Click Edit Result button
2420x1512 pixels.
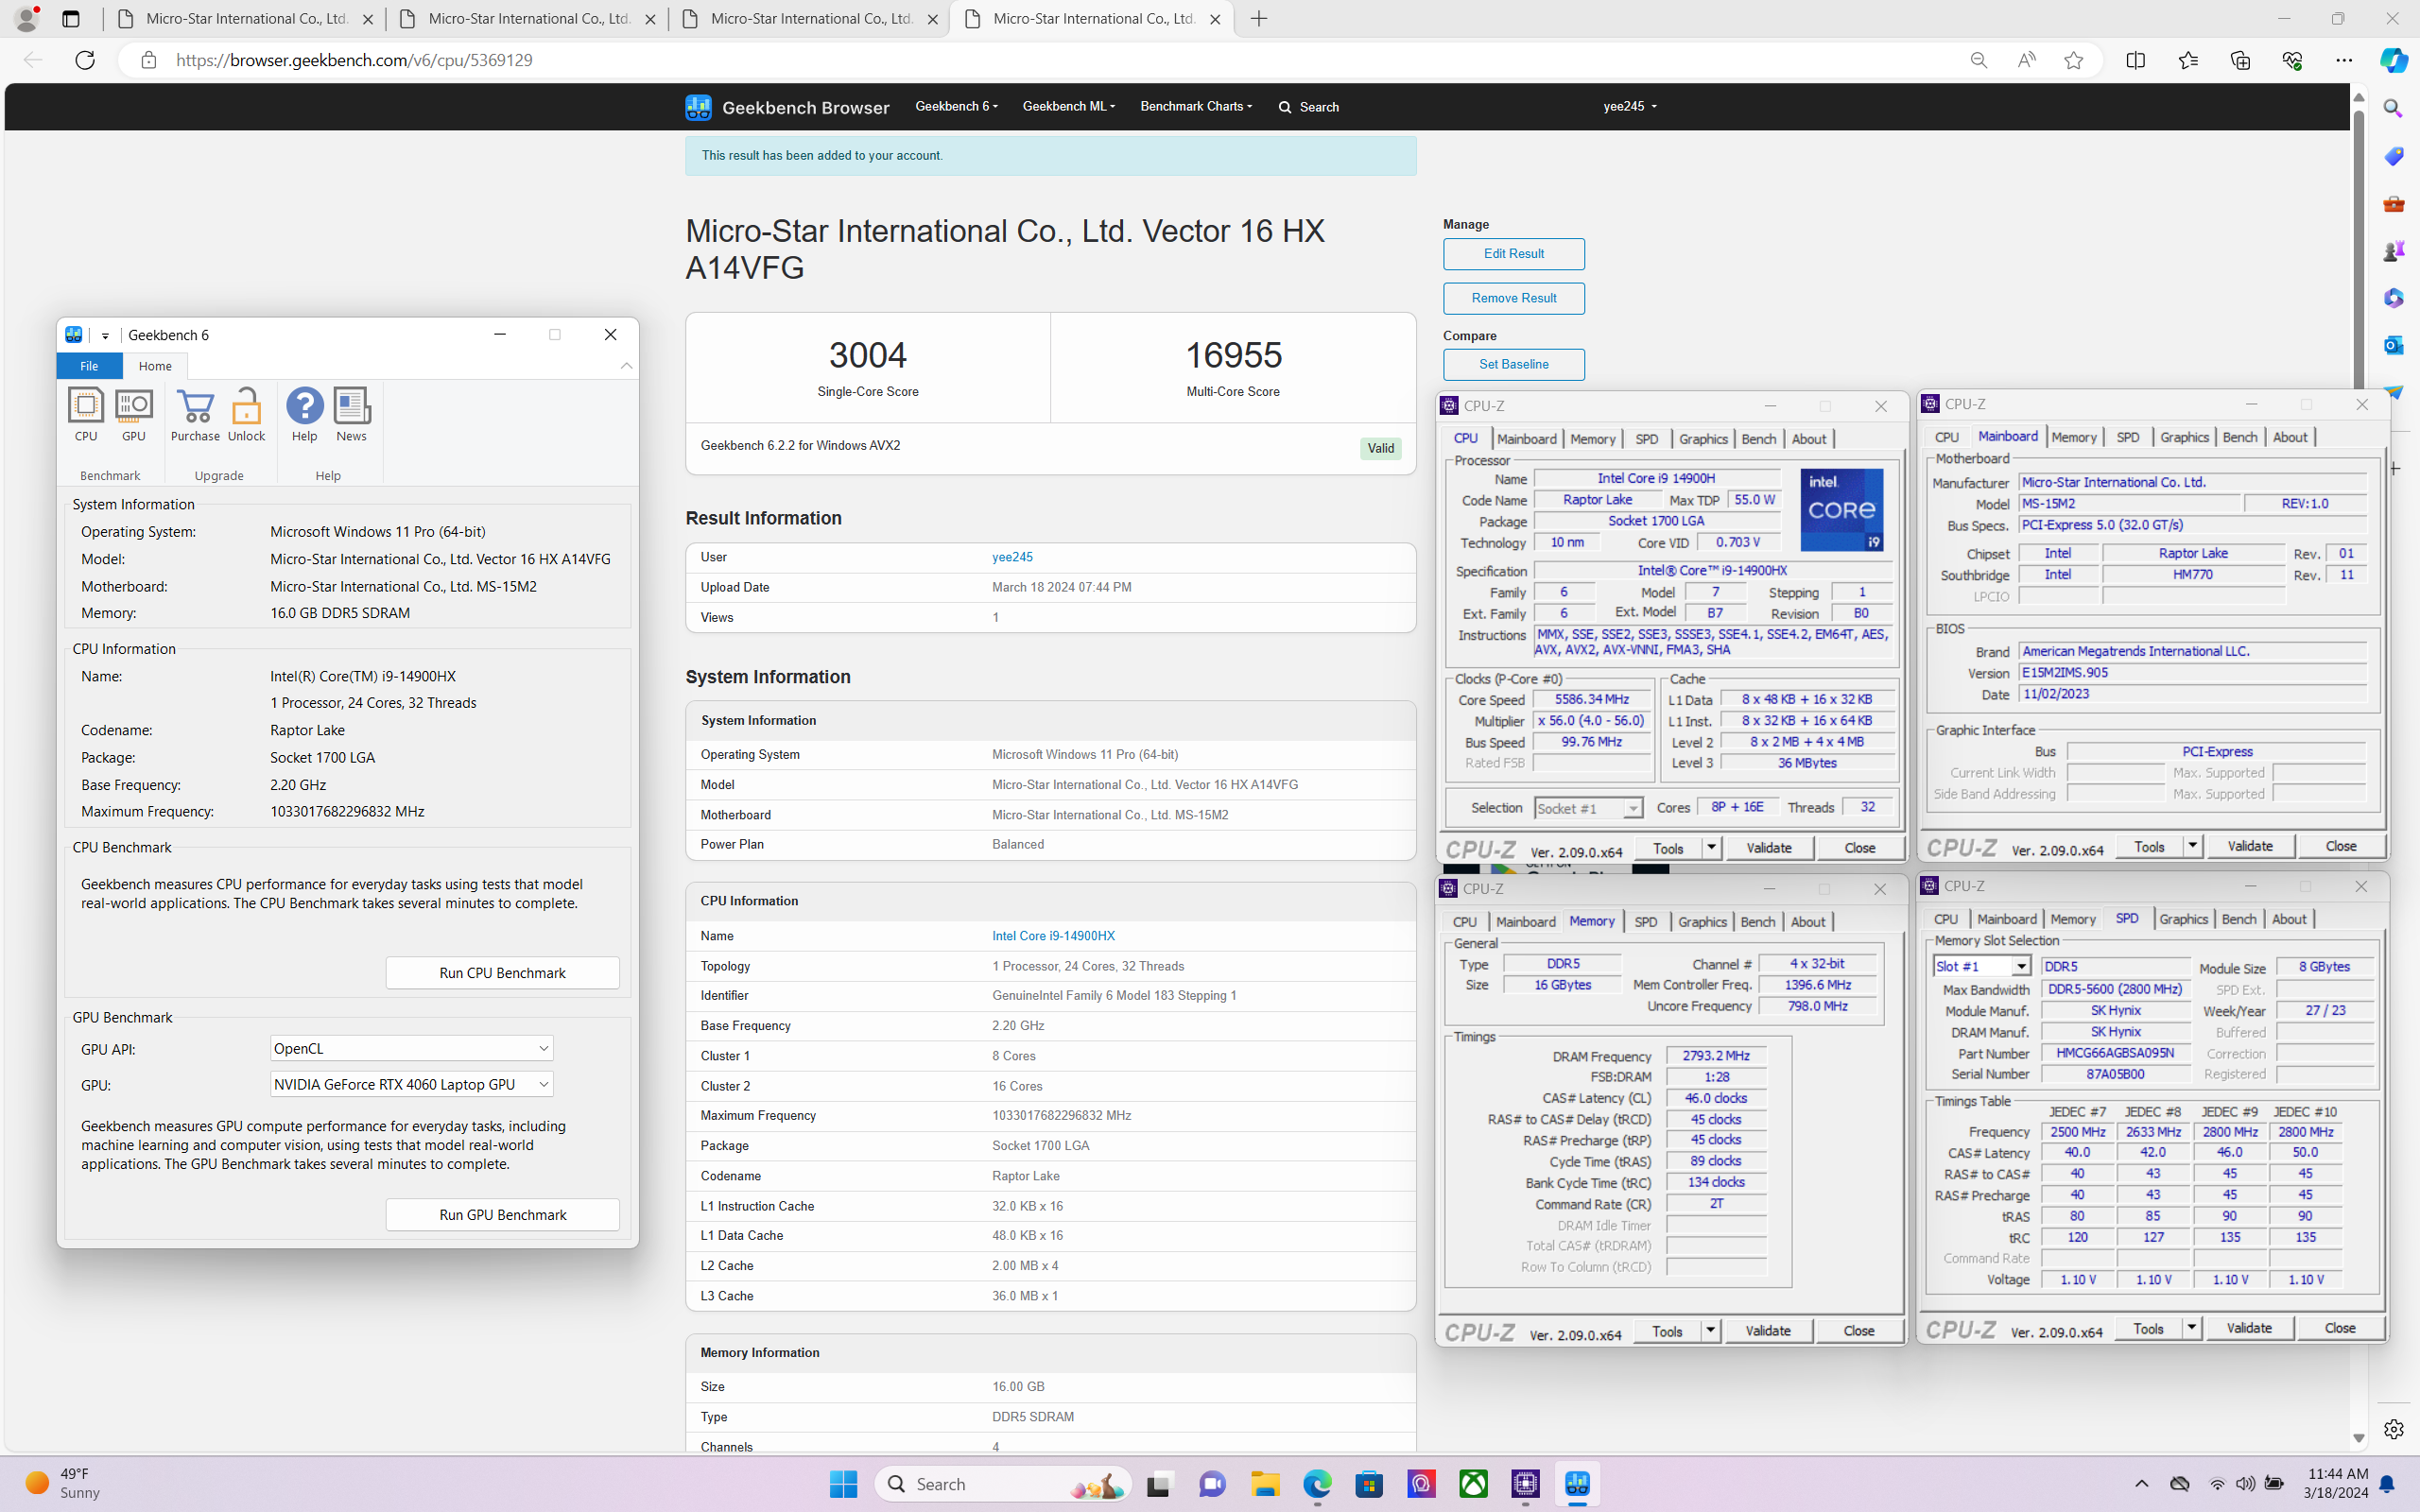(1513, 254)
